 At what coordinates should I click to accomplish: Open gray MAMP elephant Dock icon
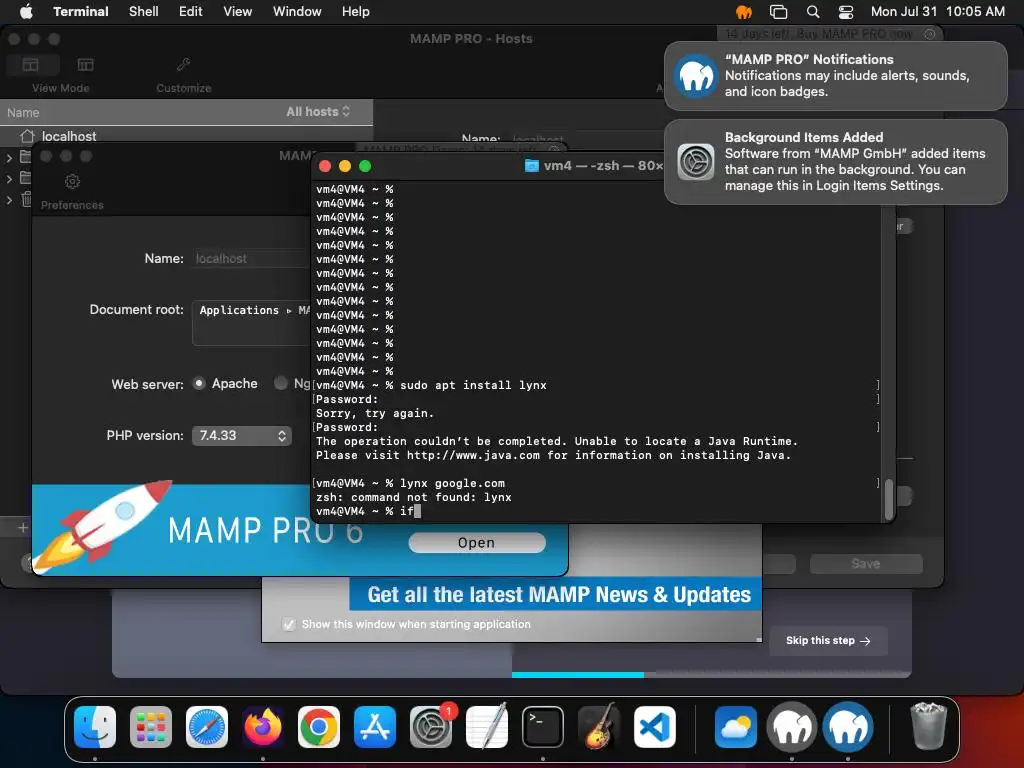792,727
